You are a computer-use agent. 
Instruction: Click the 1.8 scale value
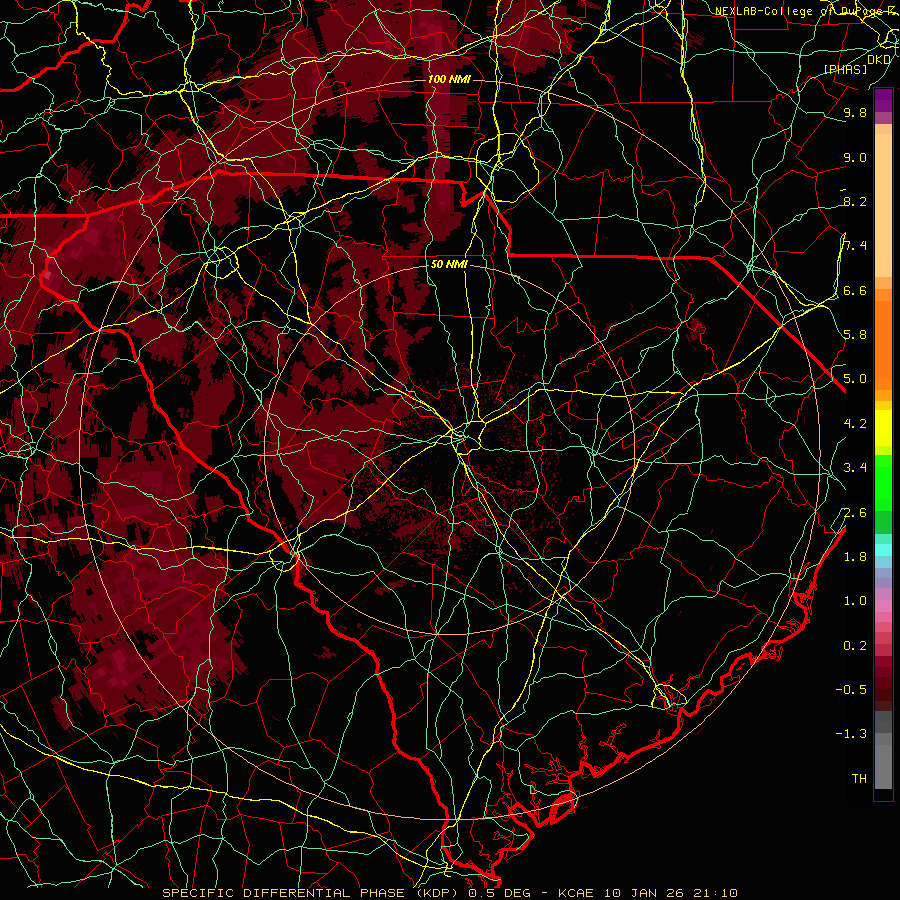[x=855, y=557]
